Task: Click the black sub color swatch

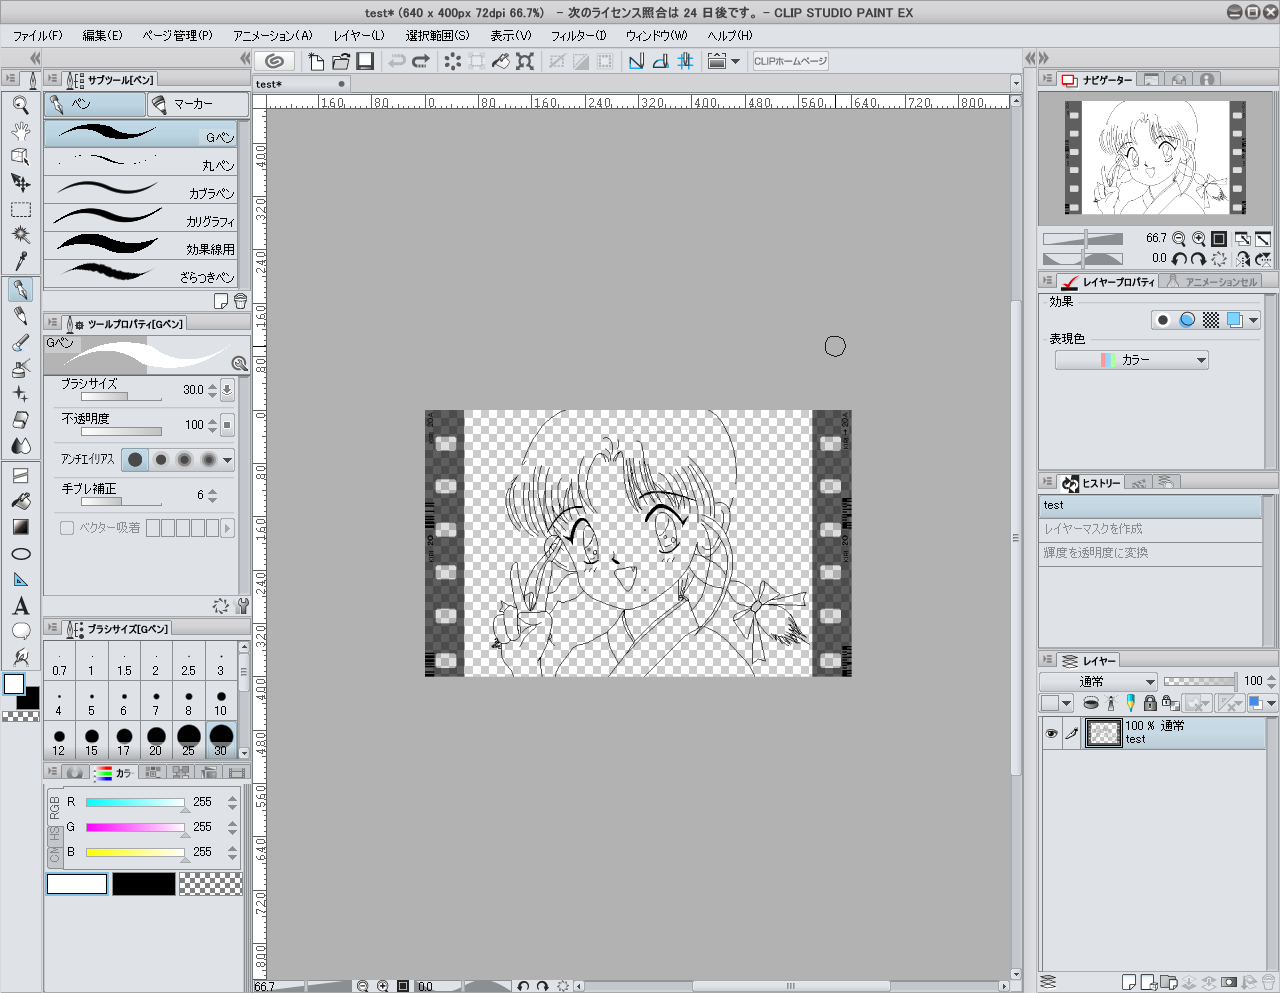Action: point(143,884)
